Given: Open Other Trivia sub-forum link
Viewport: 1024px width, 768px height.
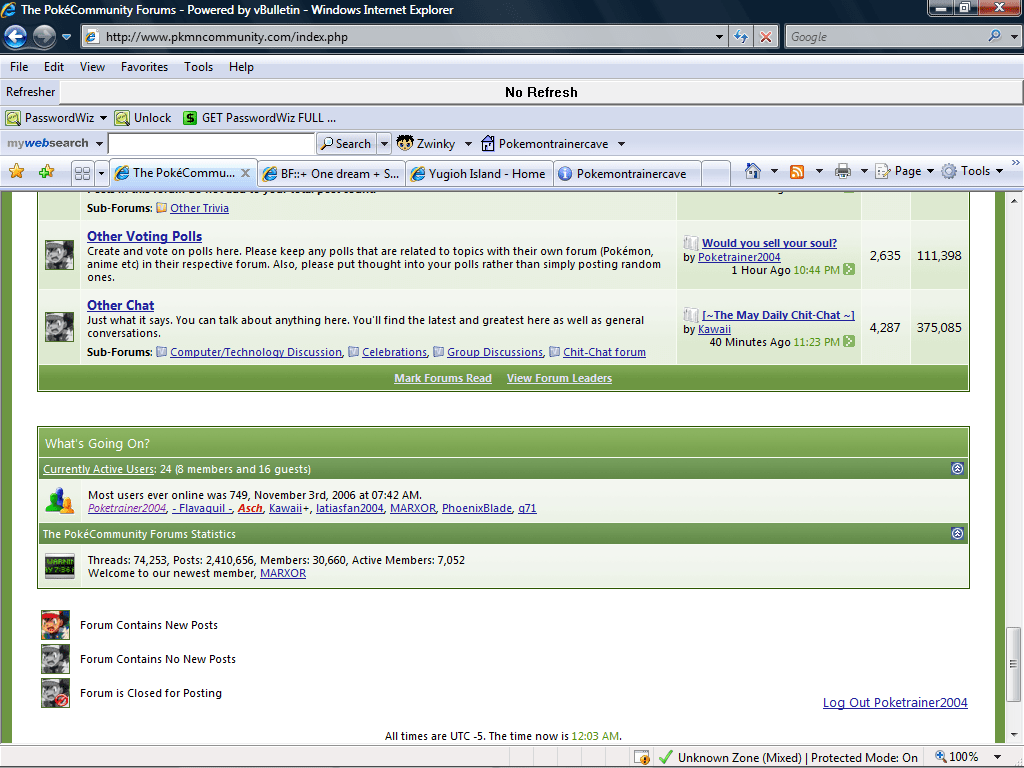Looking at the screenshot, I should coord(199,208).
